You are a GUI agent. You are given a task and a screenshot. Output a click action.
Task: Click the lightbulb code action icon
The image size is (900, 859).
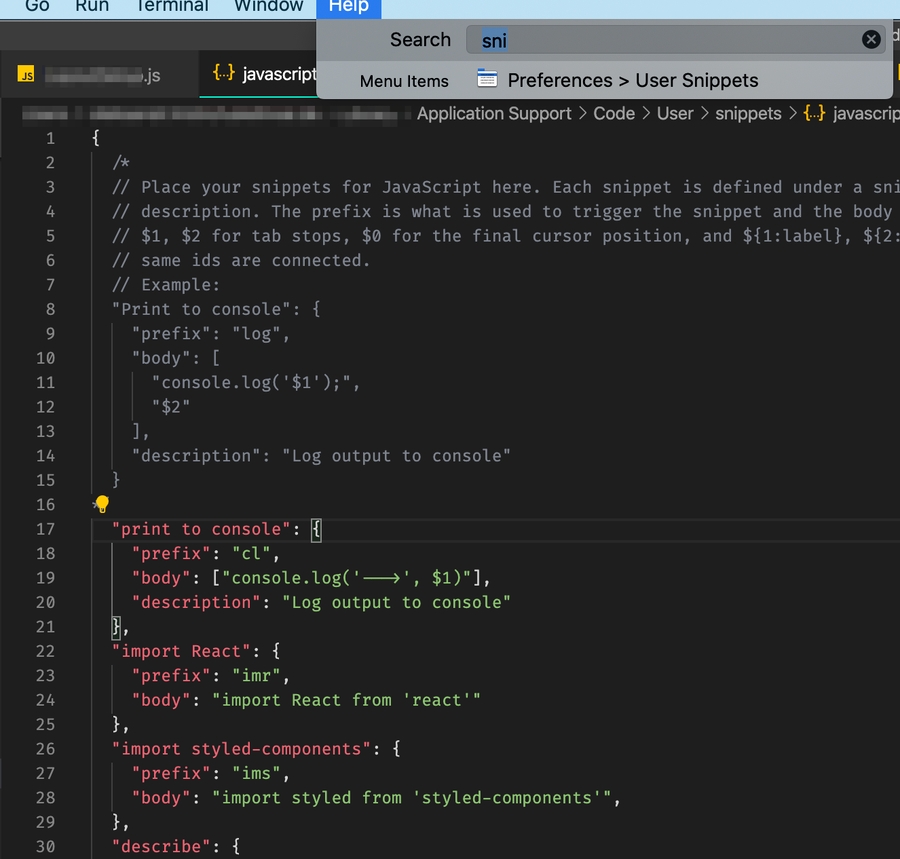101,505
